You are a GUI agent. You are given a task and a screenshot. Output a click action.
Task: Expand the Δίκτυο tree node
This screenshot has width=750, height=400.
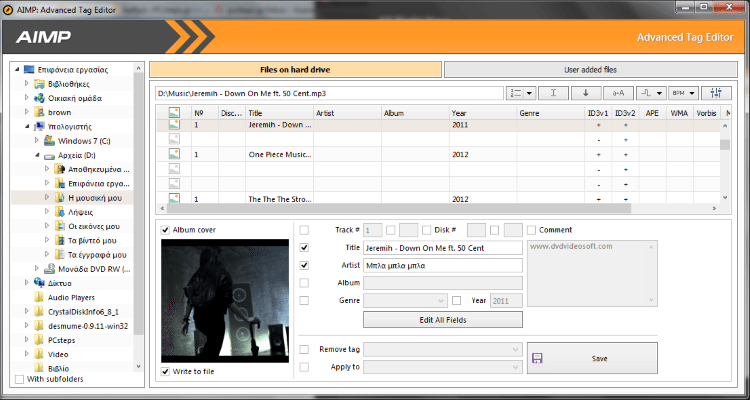click(27, 283)
